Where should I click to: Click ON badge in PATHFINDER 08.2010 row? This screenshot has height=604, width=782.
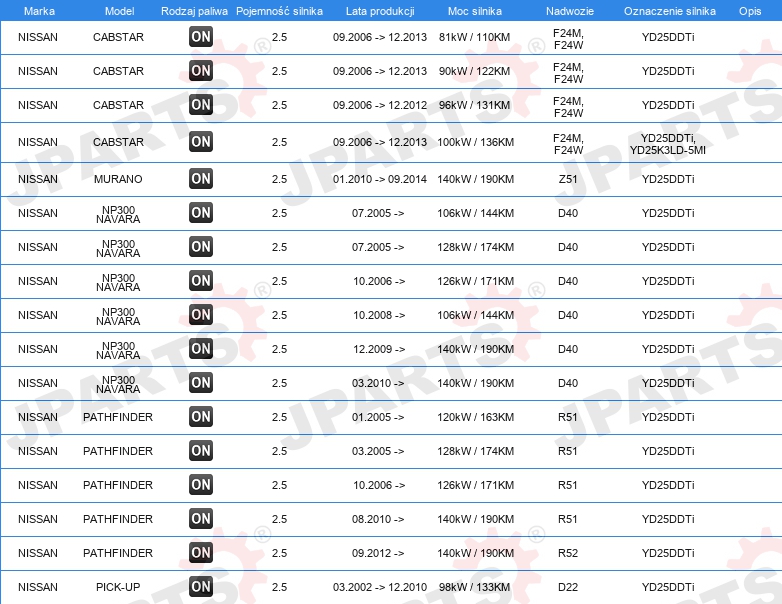(x=201, y=519)
